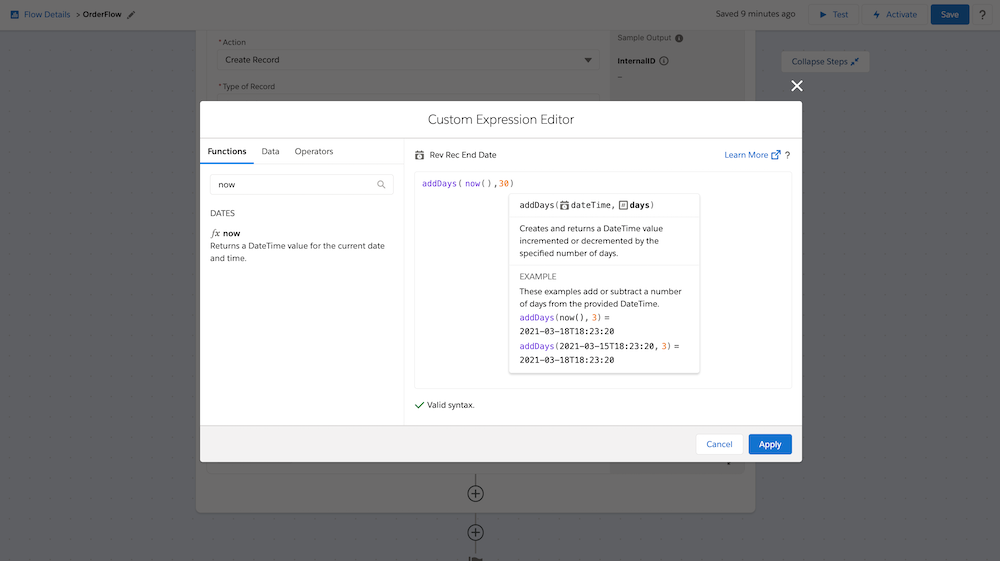The width and height of the screenshot is (1000, 561).
Task: Click into the addDays expression editor line
Action: tap(467, 184)
